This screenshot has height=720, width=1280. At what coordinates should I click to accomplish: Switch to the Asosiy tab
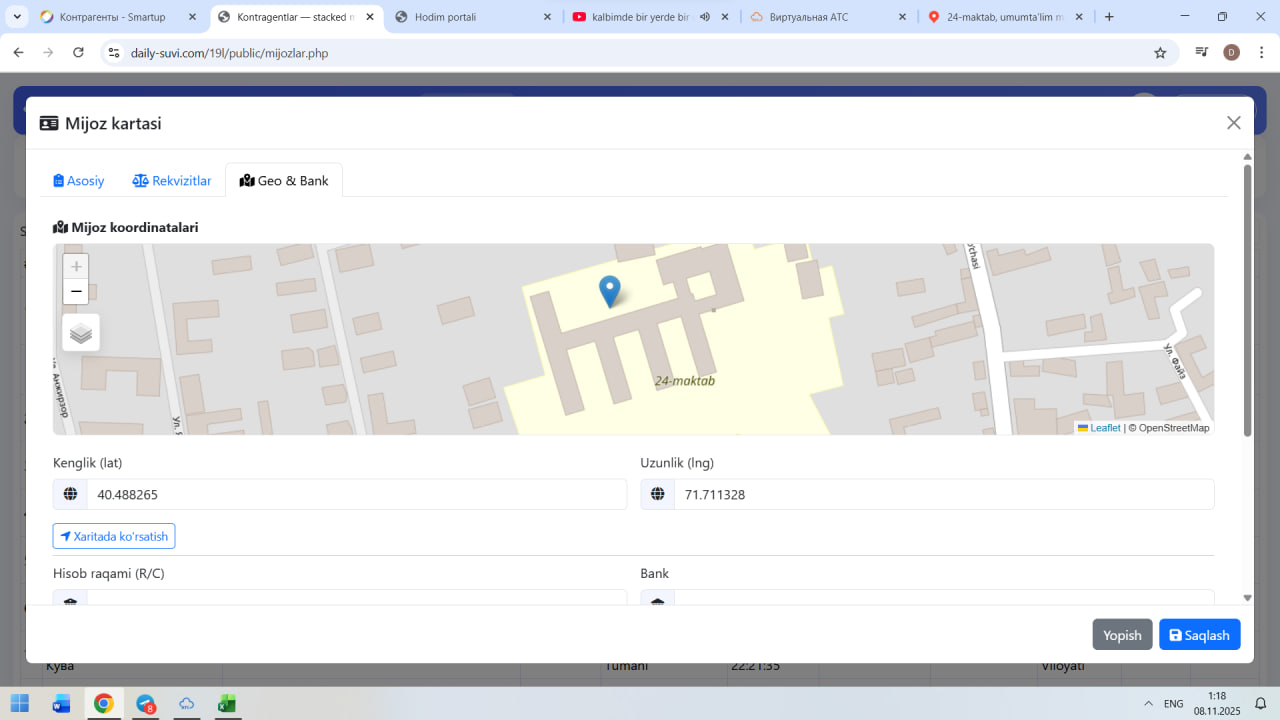pos(79,181)
